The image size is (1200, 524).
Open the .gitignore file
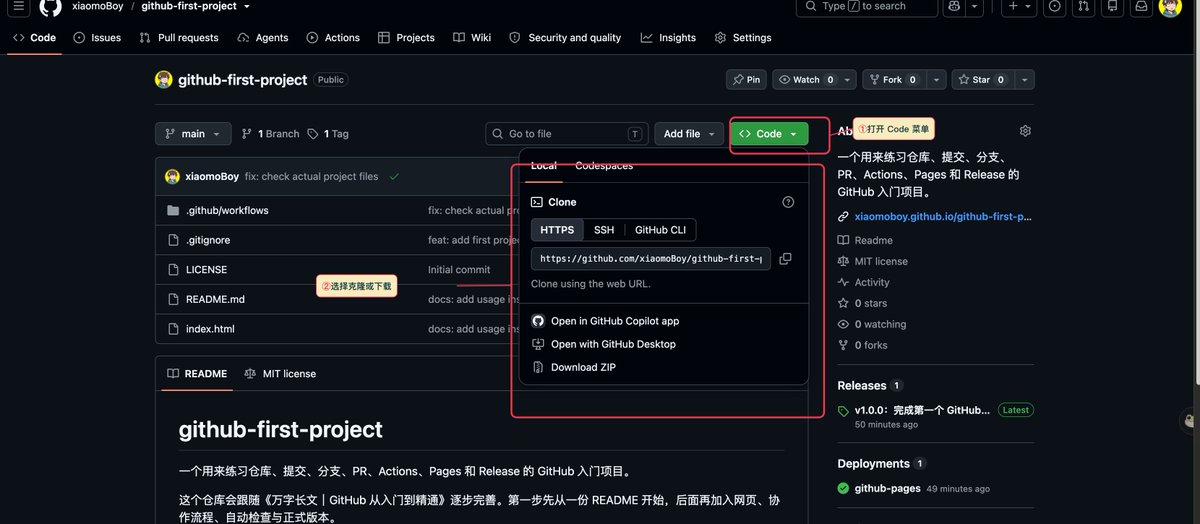pyautogui.click(x=208, y=240)
